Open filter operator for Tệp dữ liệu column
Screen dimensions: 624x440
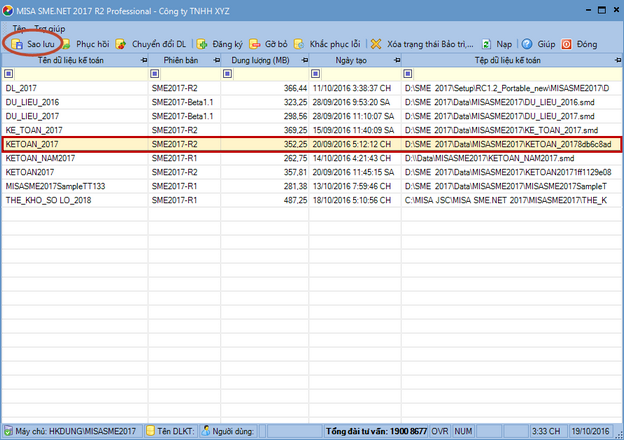point(408,74)
